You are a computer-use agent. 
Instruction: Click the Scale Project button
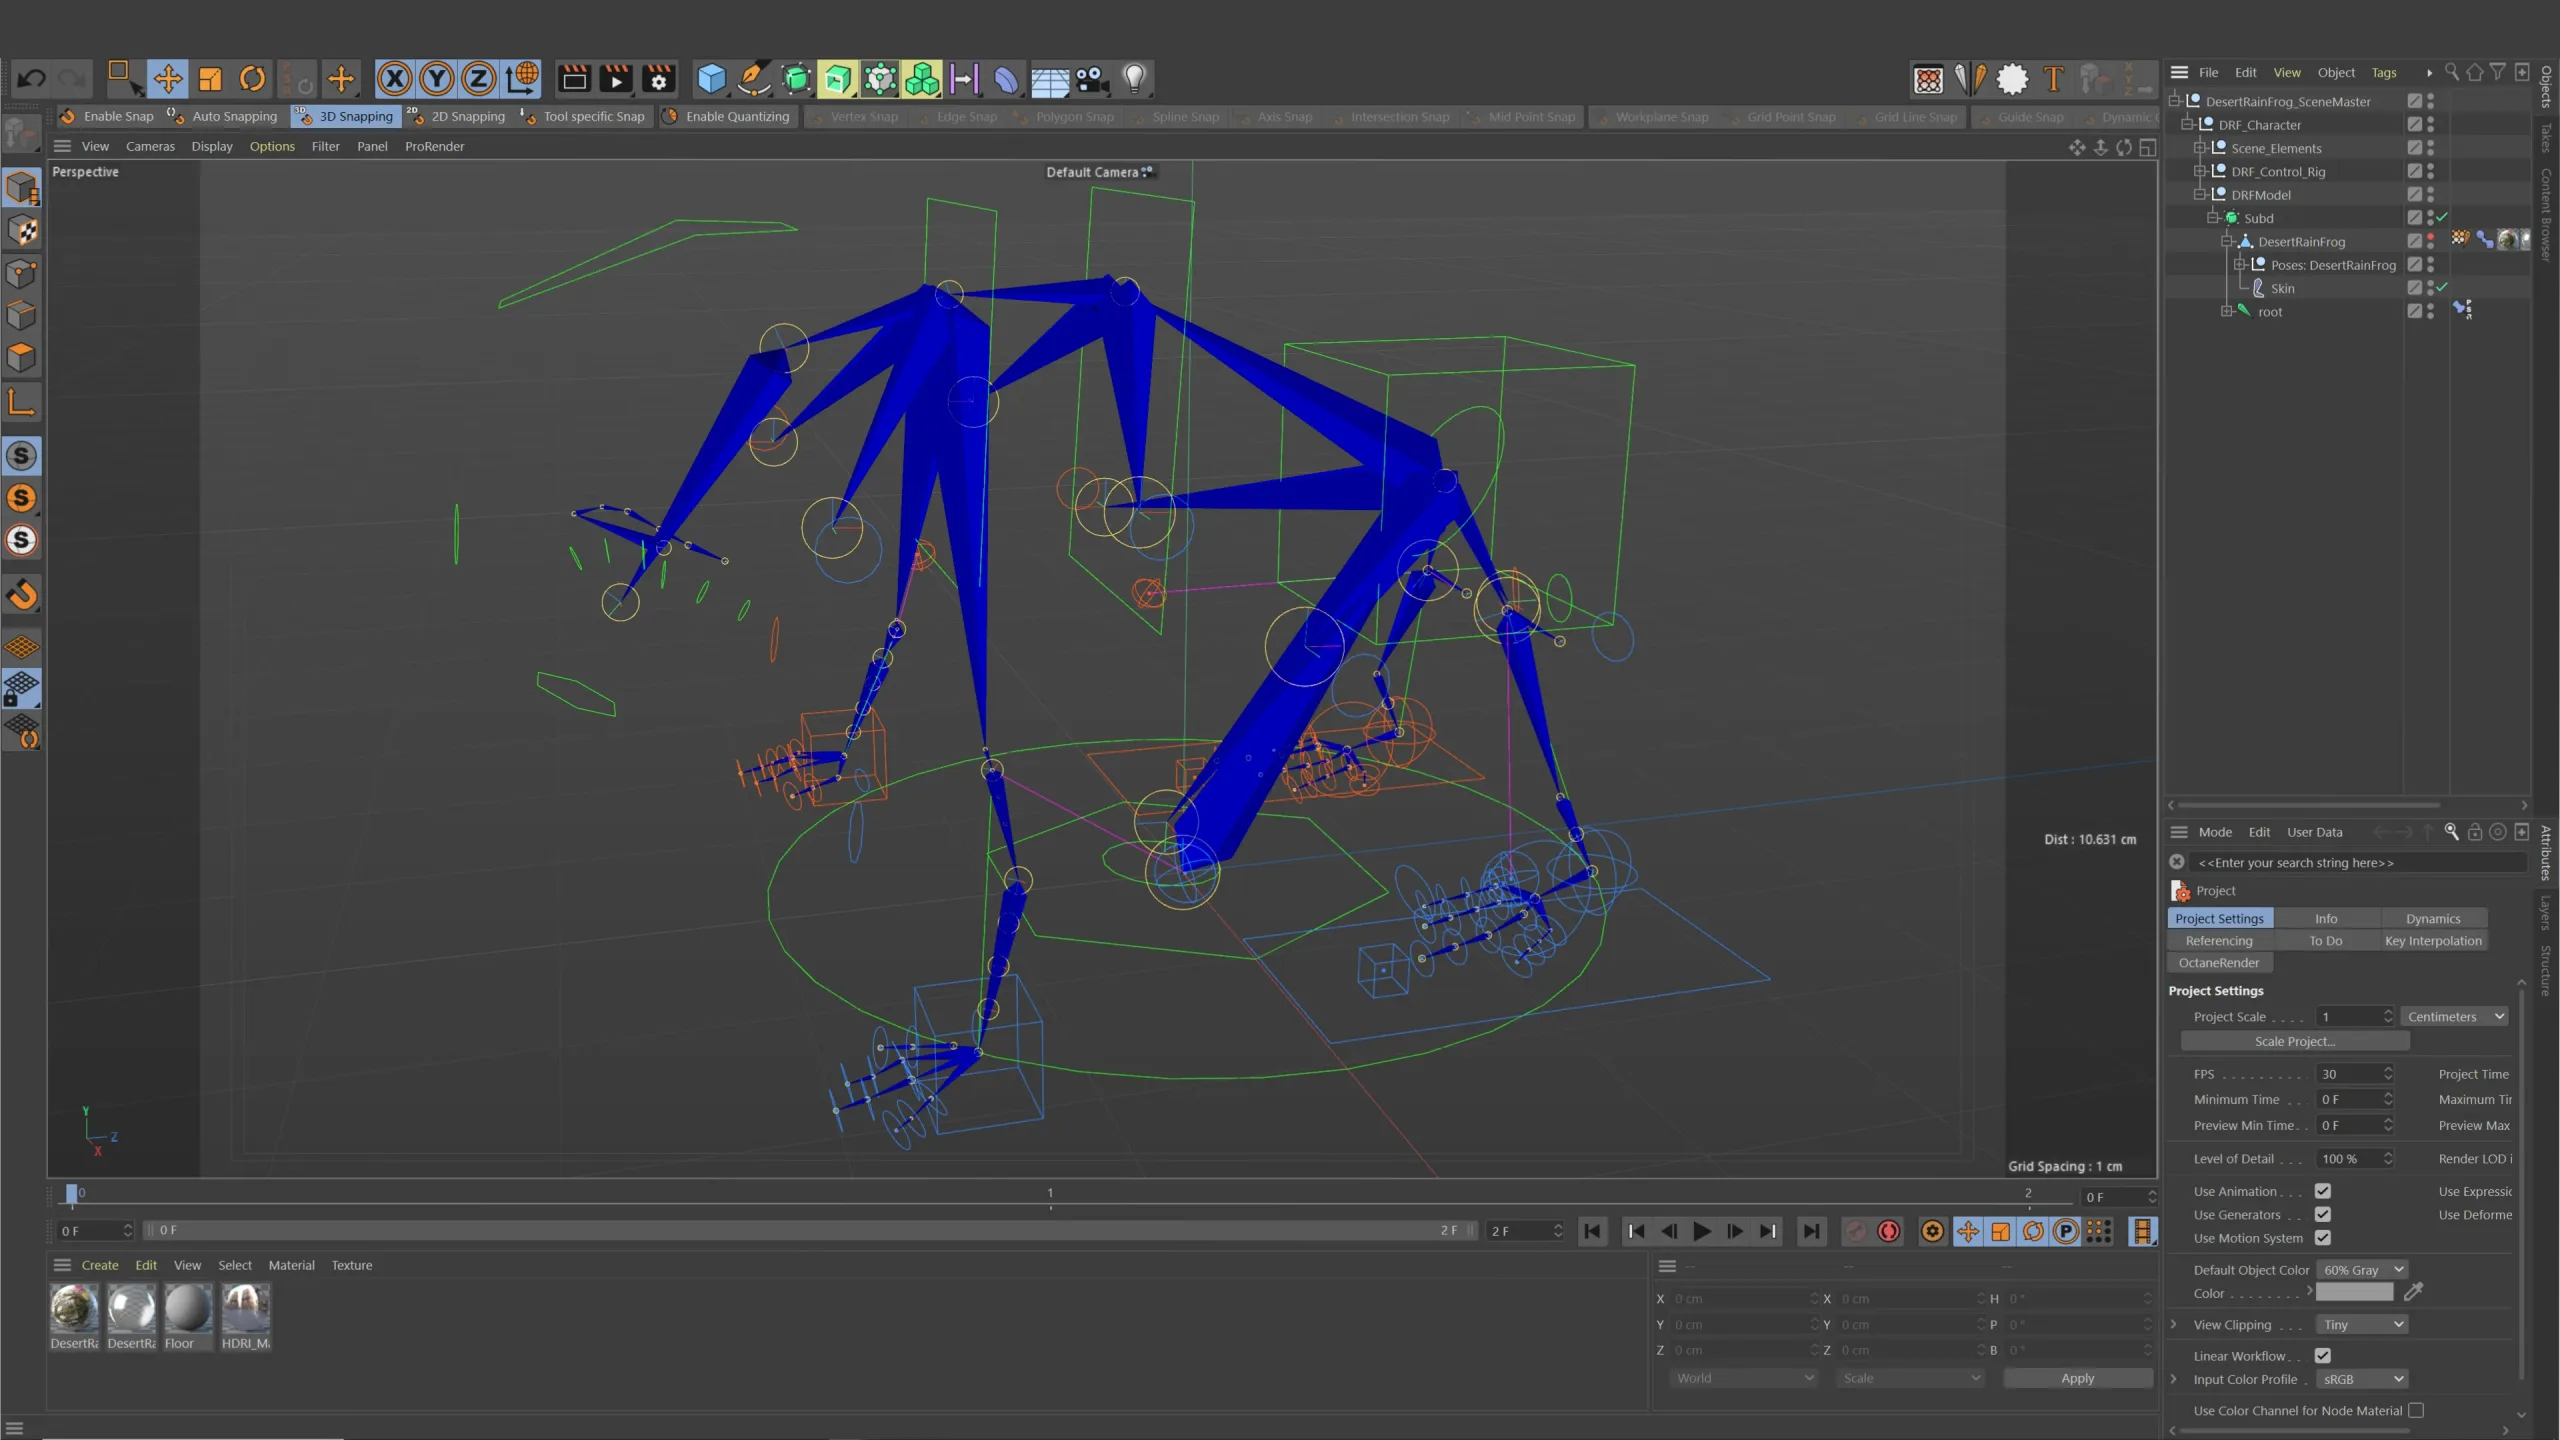tap(2293, 1041)
